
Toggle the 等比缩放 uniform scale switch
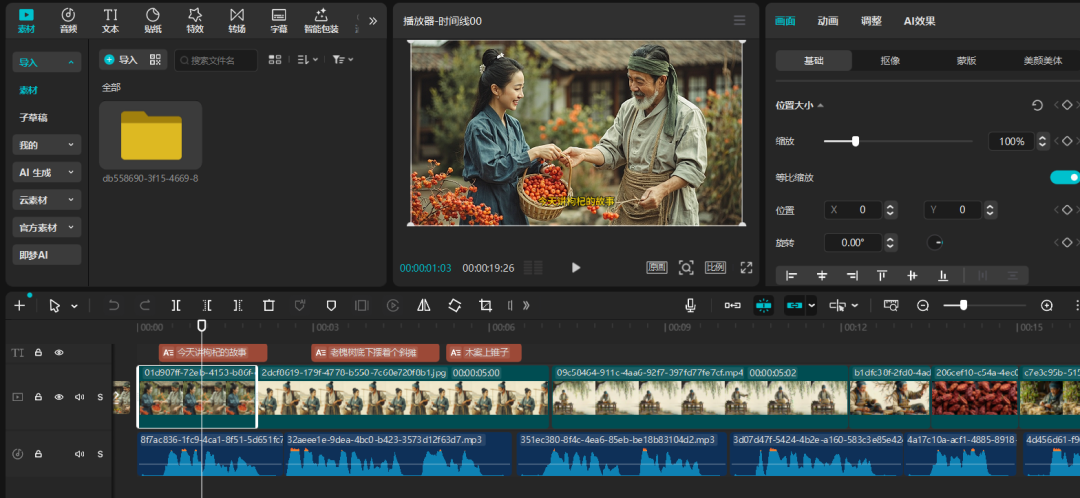click(1064, 177)
